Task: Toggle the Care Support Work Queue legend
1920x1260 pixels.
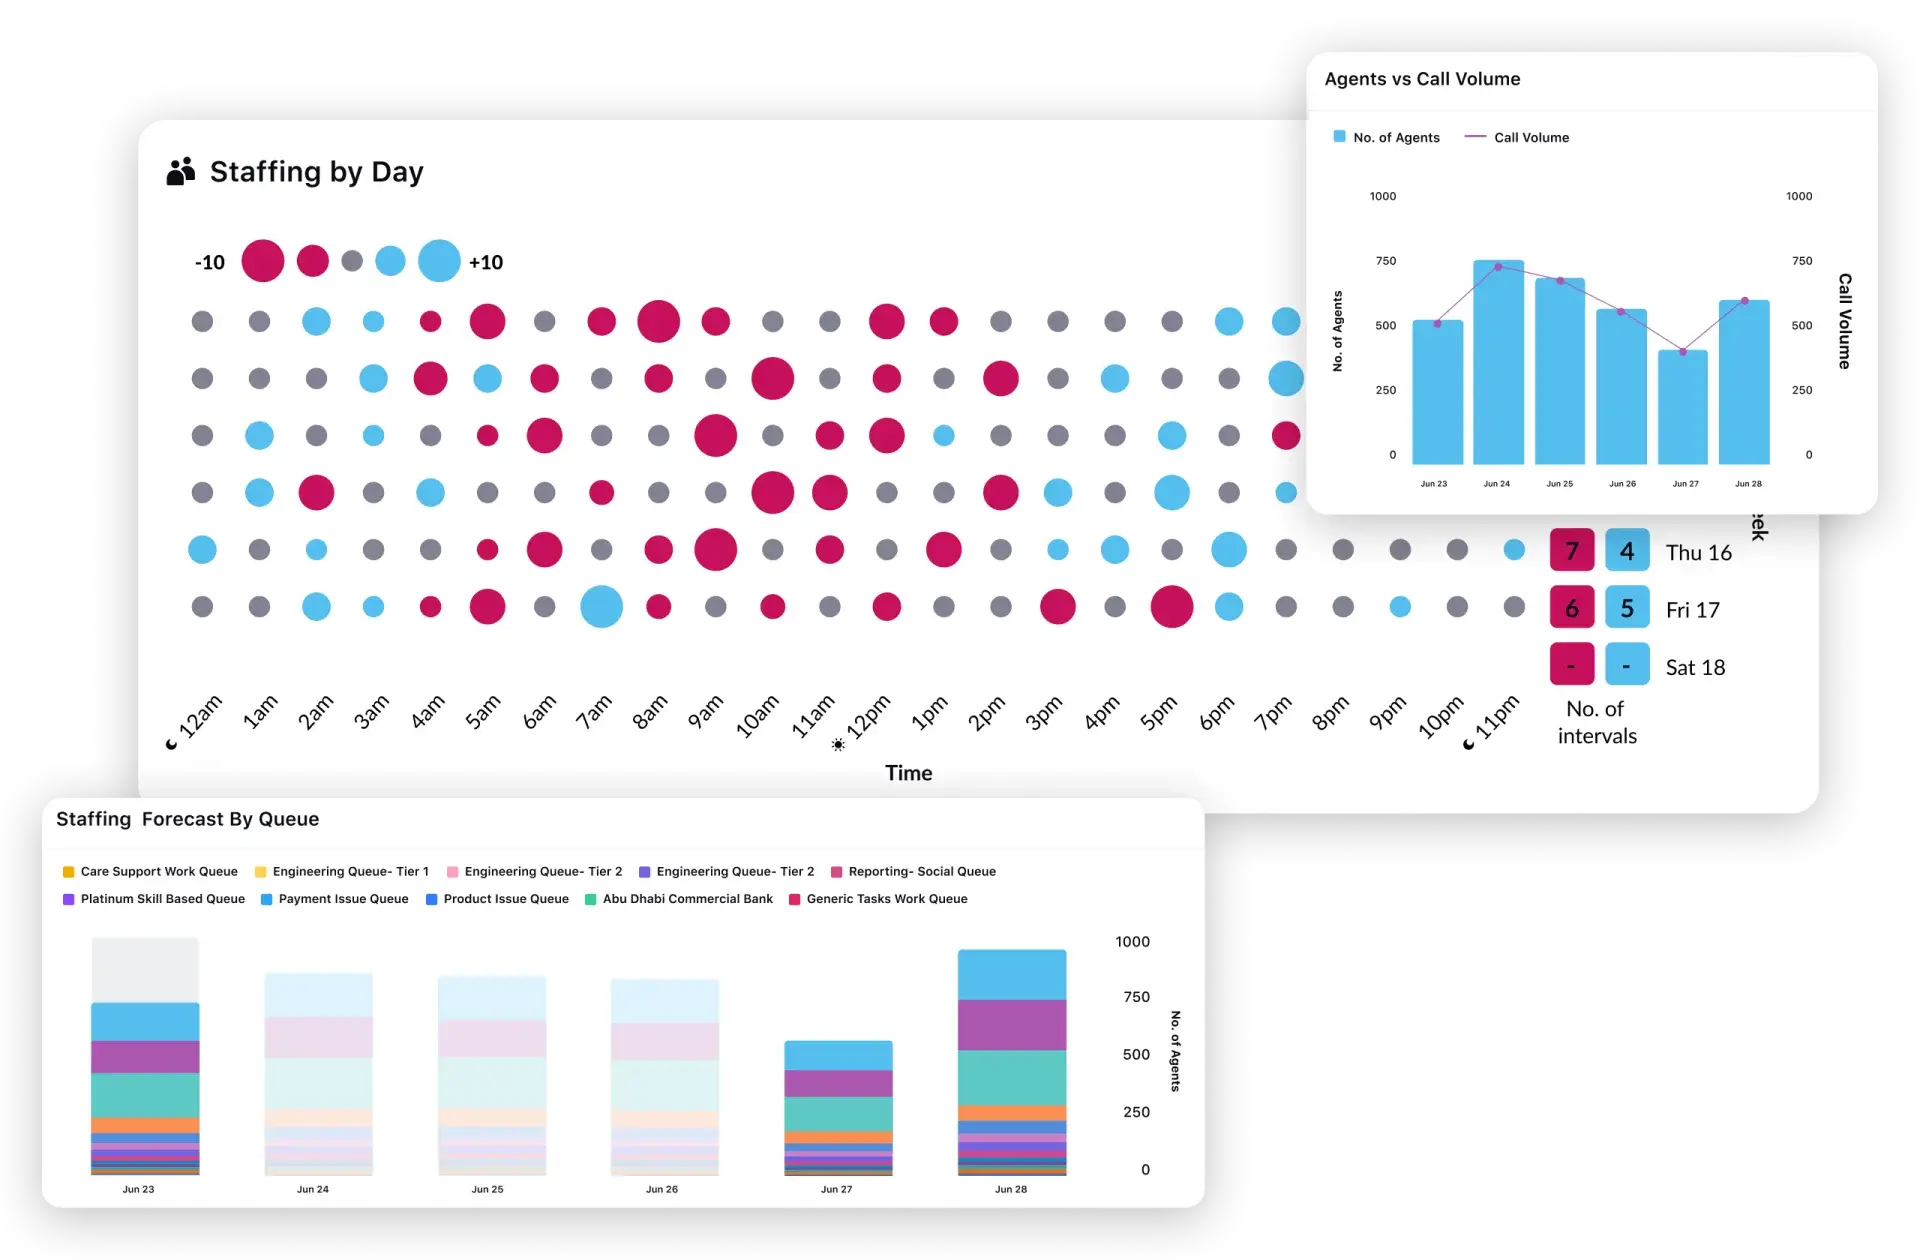Action: 159,872
